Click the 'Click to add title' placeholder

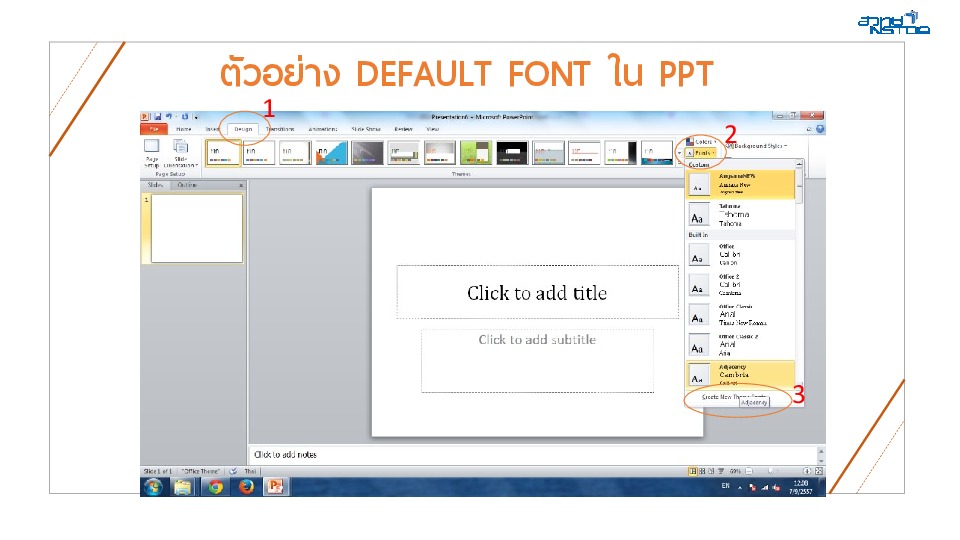pos(538,293)
